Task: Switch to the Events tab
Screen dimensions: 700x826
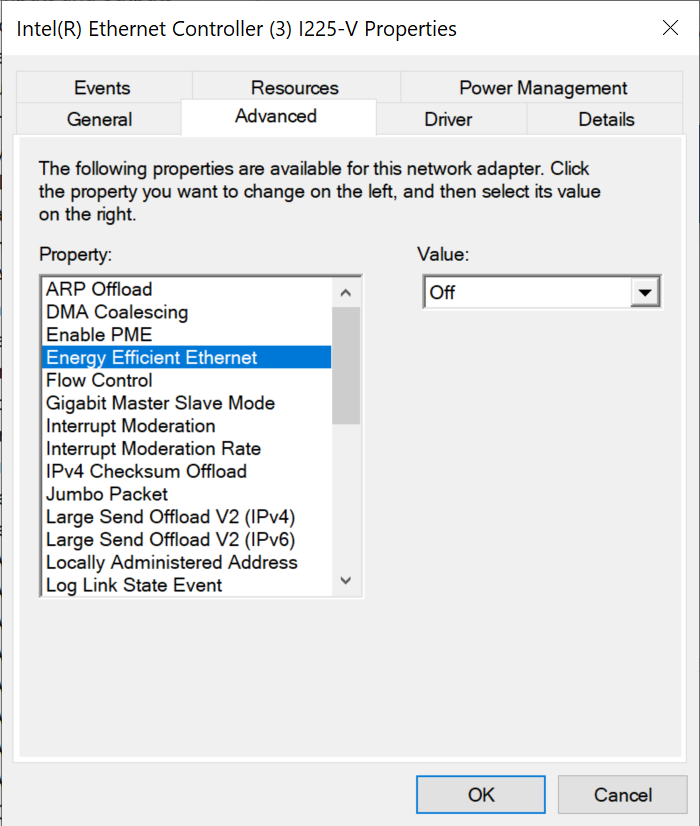Action: click(x=102, y=88)
